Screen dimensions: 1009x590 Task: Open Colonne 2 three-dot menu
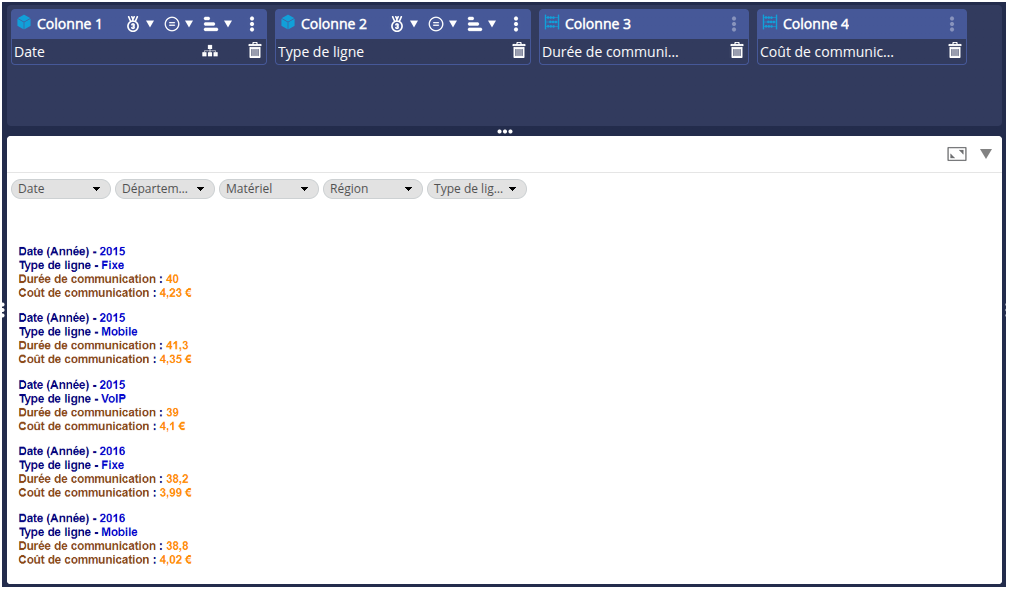516,24
